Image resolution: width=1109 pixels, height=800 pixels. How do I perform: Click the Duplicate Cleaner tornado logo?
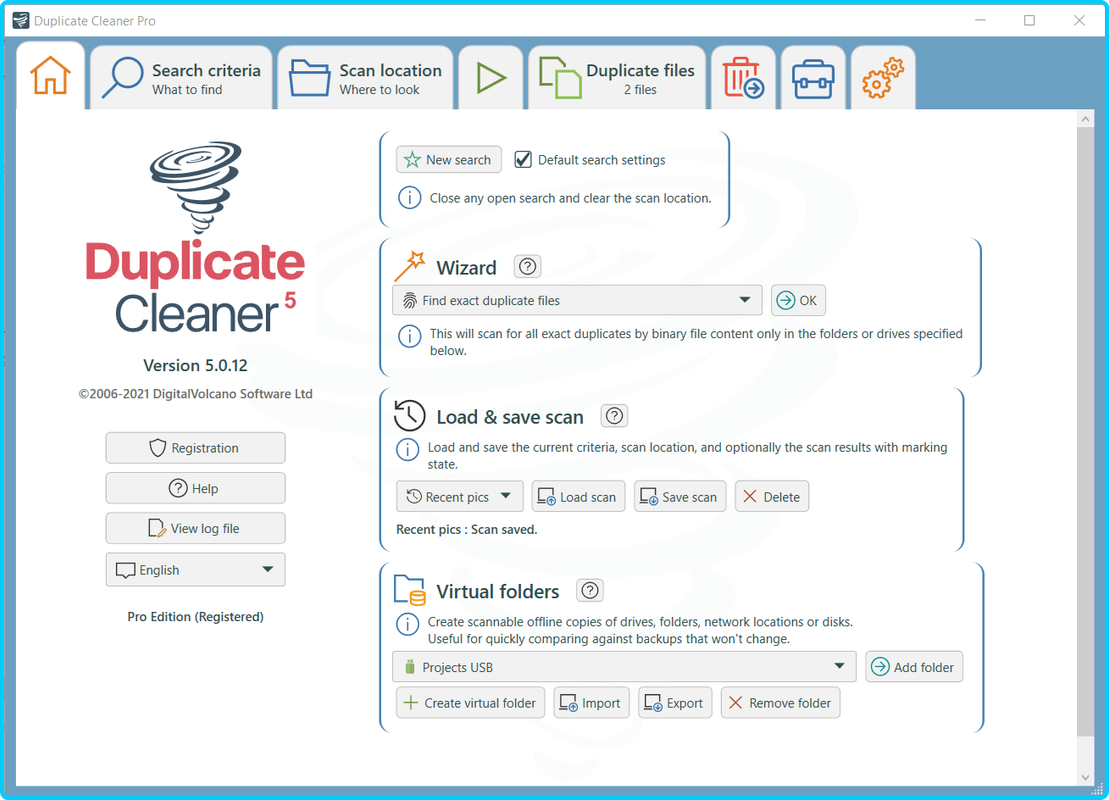click(x=195, y=188)
